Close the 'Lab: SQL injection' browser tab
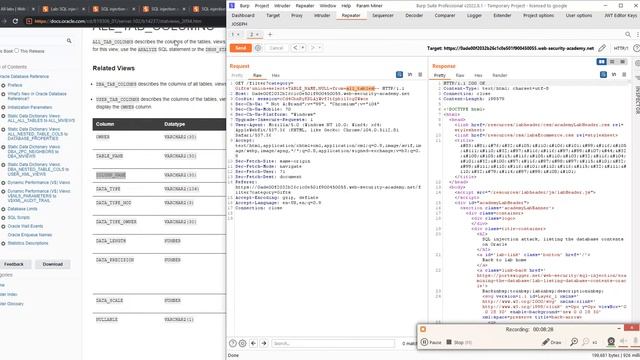Image resolution: width=640 pixels, height=360 pixels. (83, 9)
